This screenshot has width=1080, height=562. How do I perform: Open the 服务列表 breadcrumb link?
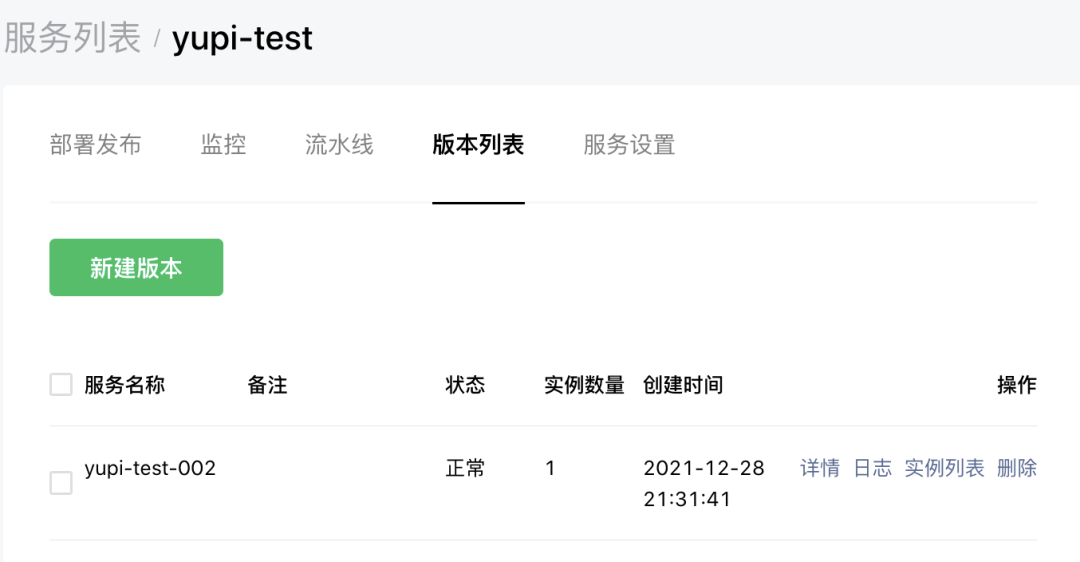click(x=72, y=39)
